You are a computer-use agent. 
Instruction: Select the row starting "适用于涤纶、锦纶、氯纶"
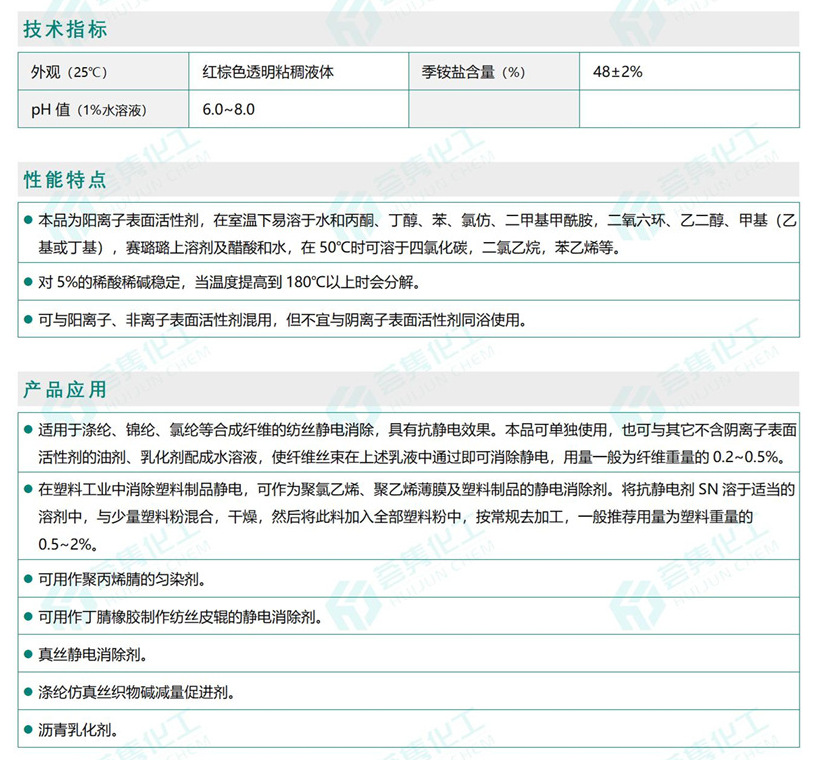[409, 442]
